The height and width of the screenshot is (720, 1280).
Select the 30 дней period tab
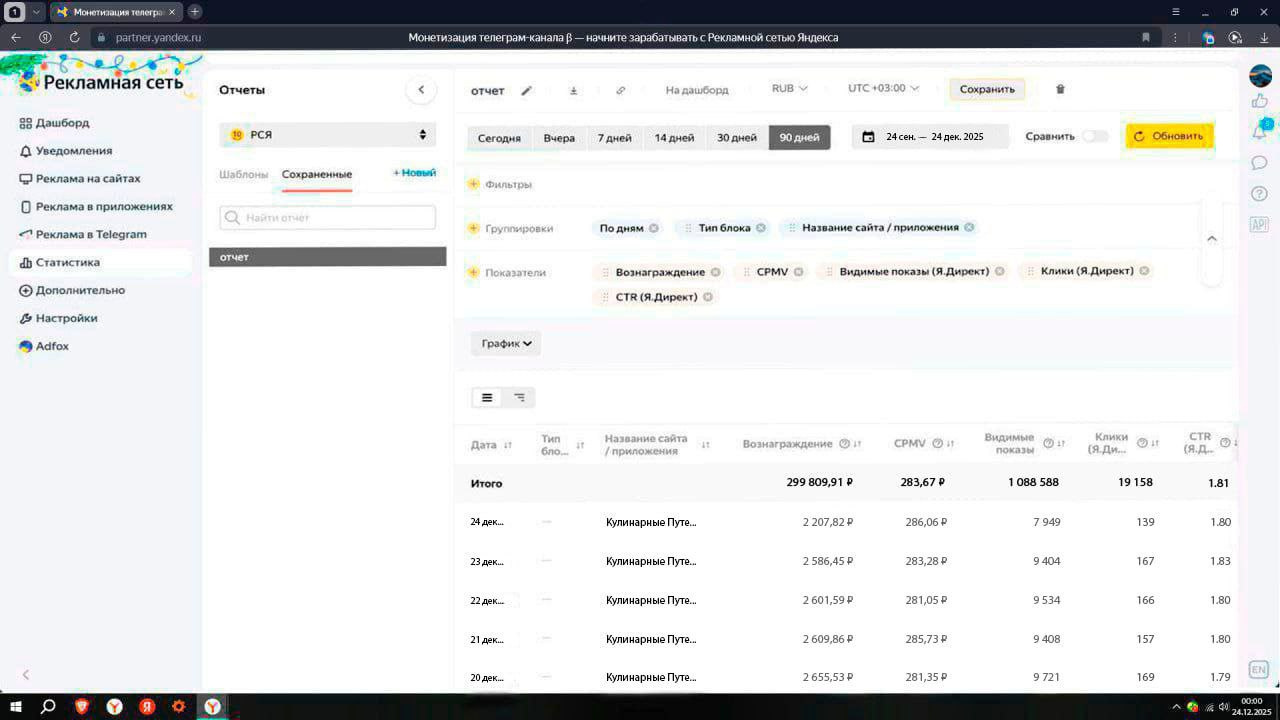click(x=737, y=138)
